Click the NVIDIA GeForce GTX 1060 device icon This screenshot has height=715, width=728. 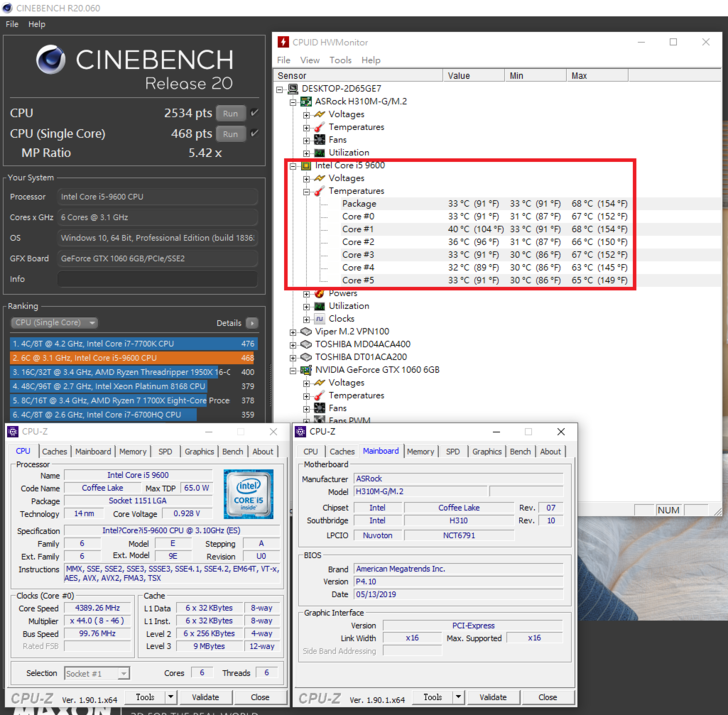click(306, 370)
